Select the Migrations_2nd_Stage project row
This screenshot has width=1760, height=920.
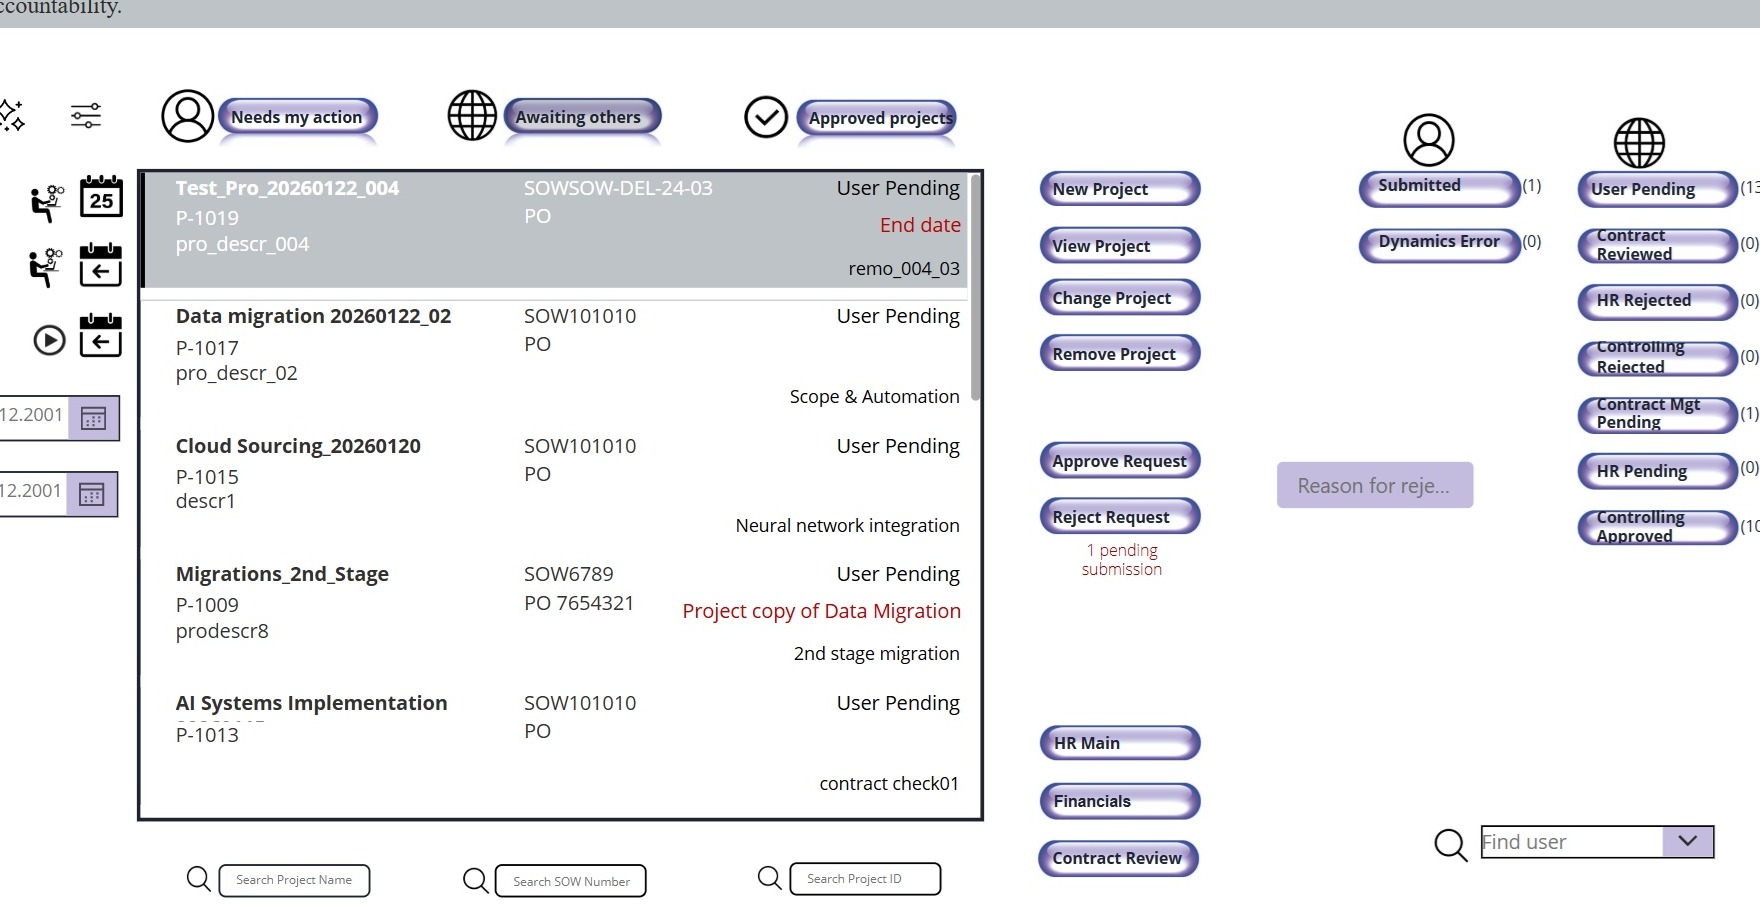[x=556, y=613]
